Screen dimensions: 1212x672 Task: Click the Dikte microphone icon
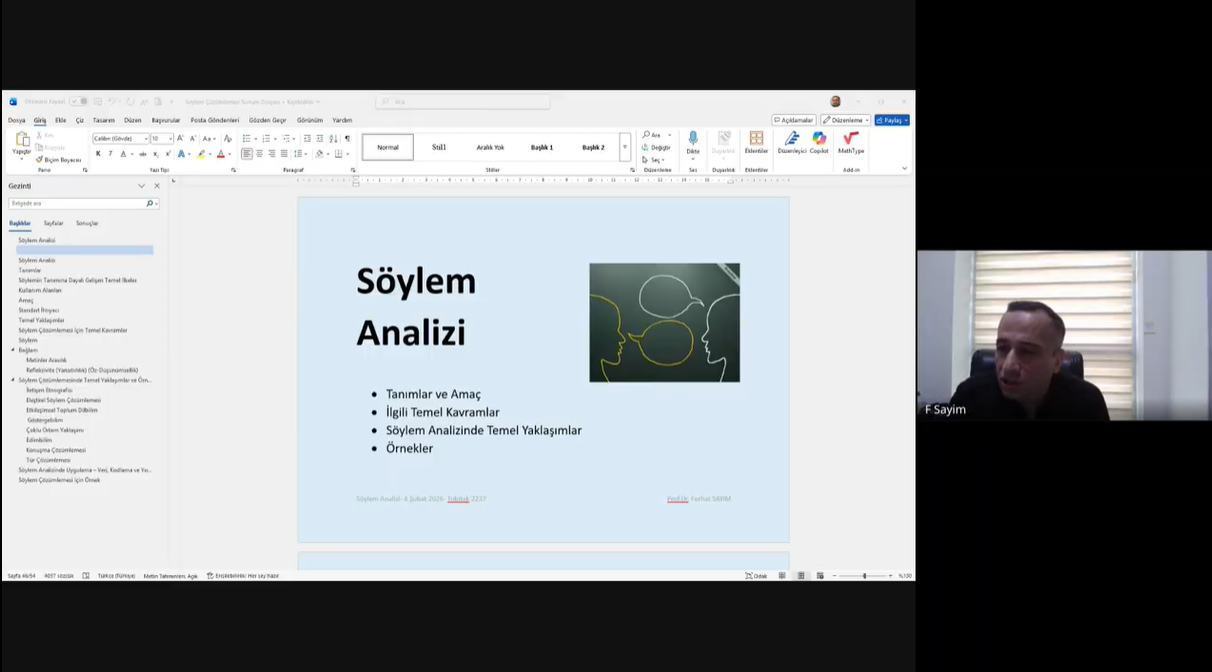click(692, 139)
